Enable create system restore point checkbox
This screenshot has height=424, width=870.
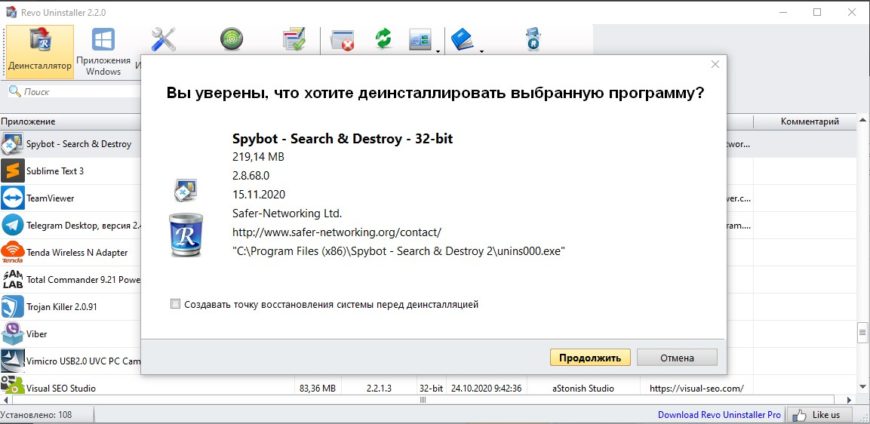tap(175, 304)
